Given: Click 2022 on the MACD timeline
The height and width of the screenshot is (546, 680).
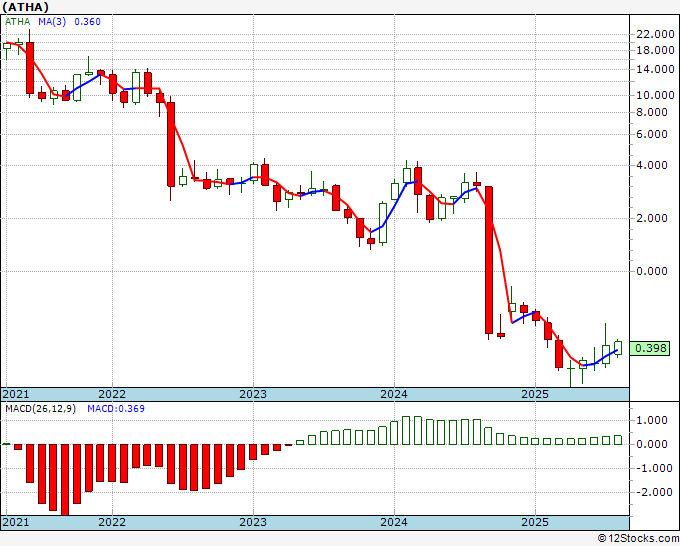Looking at the screenshot, I should [x=112, y=522].
